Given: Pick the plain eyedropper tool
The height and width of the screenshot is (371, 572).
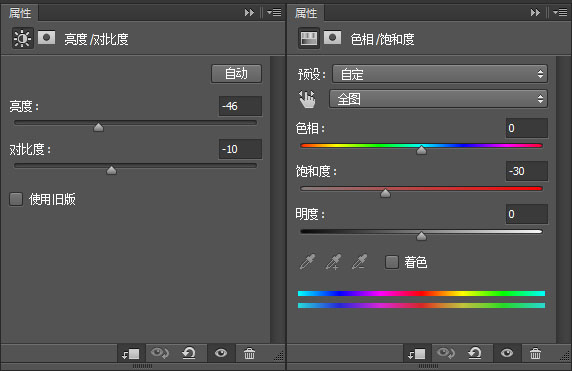Looking at the screenshot, I should (x=307, y=262).
